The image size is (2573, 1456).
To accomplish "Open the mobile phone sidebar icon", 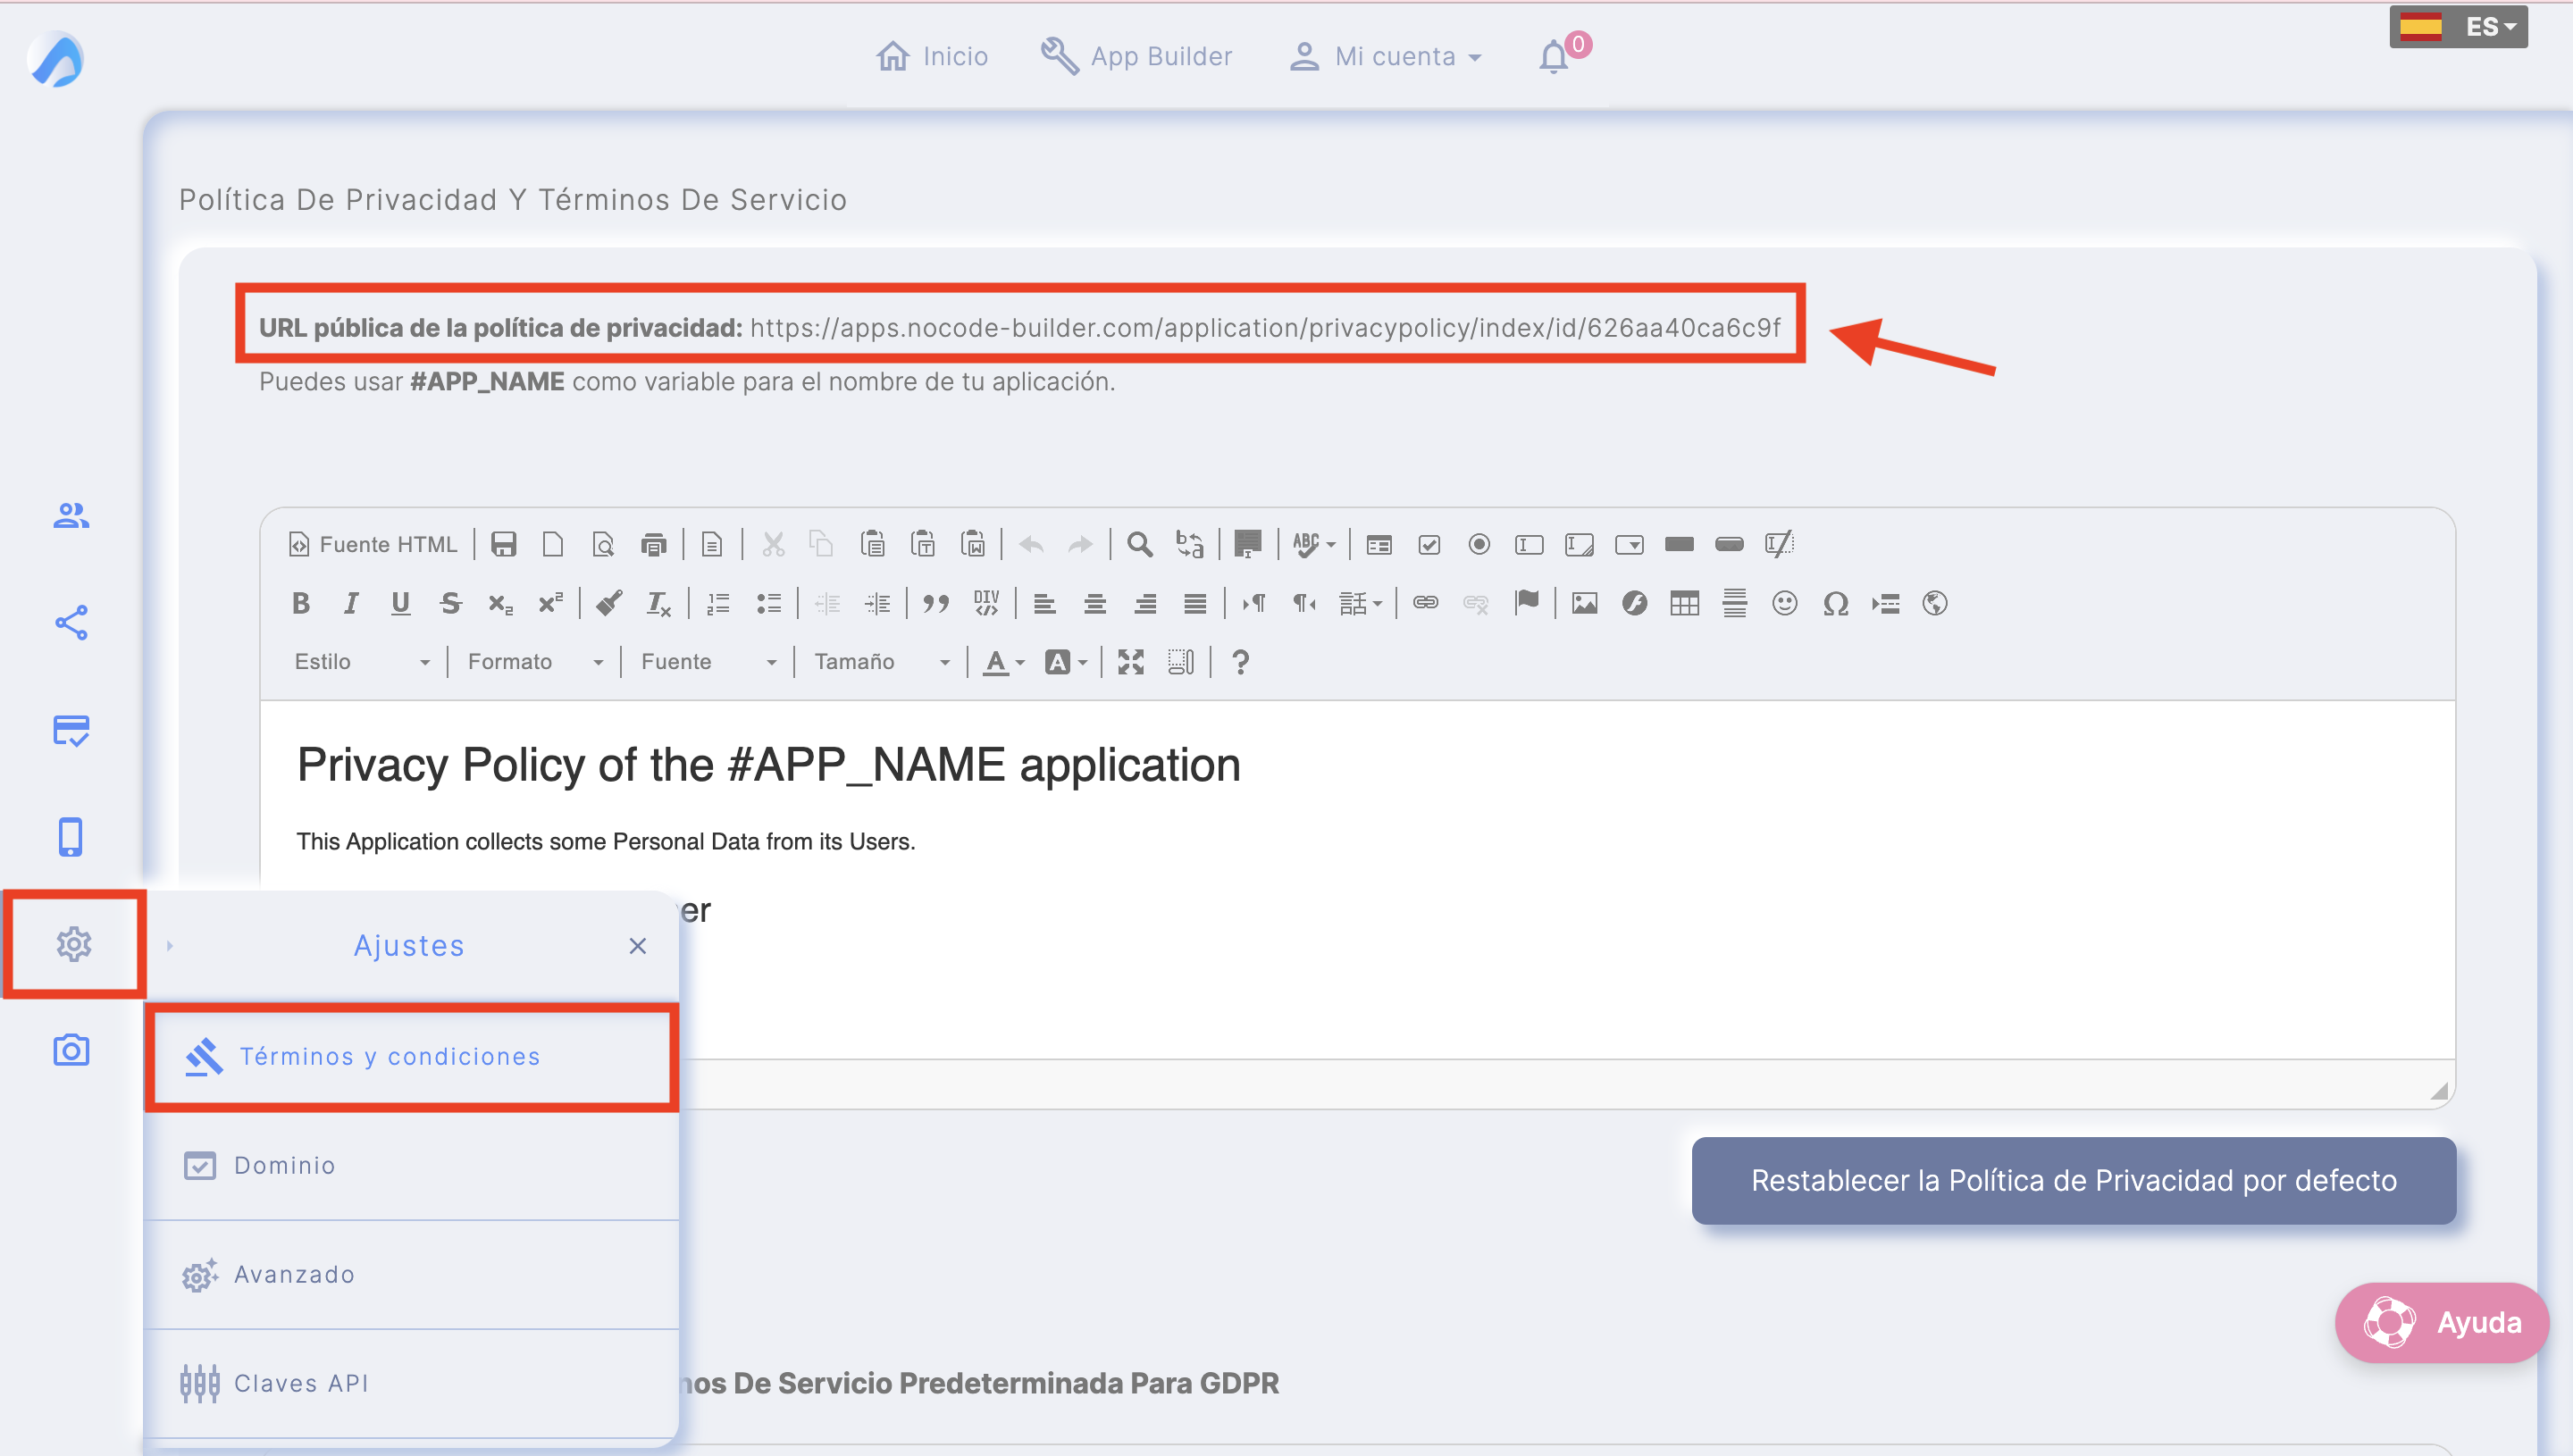I will coord(70,837).
